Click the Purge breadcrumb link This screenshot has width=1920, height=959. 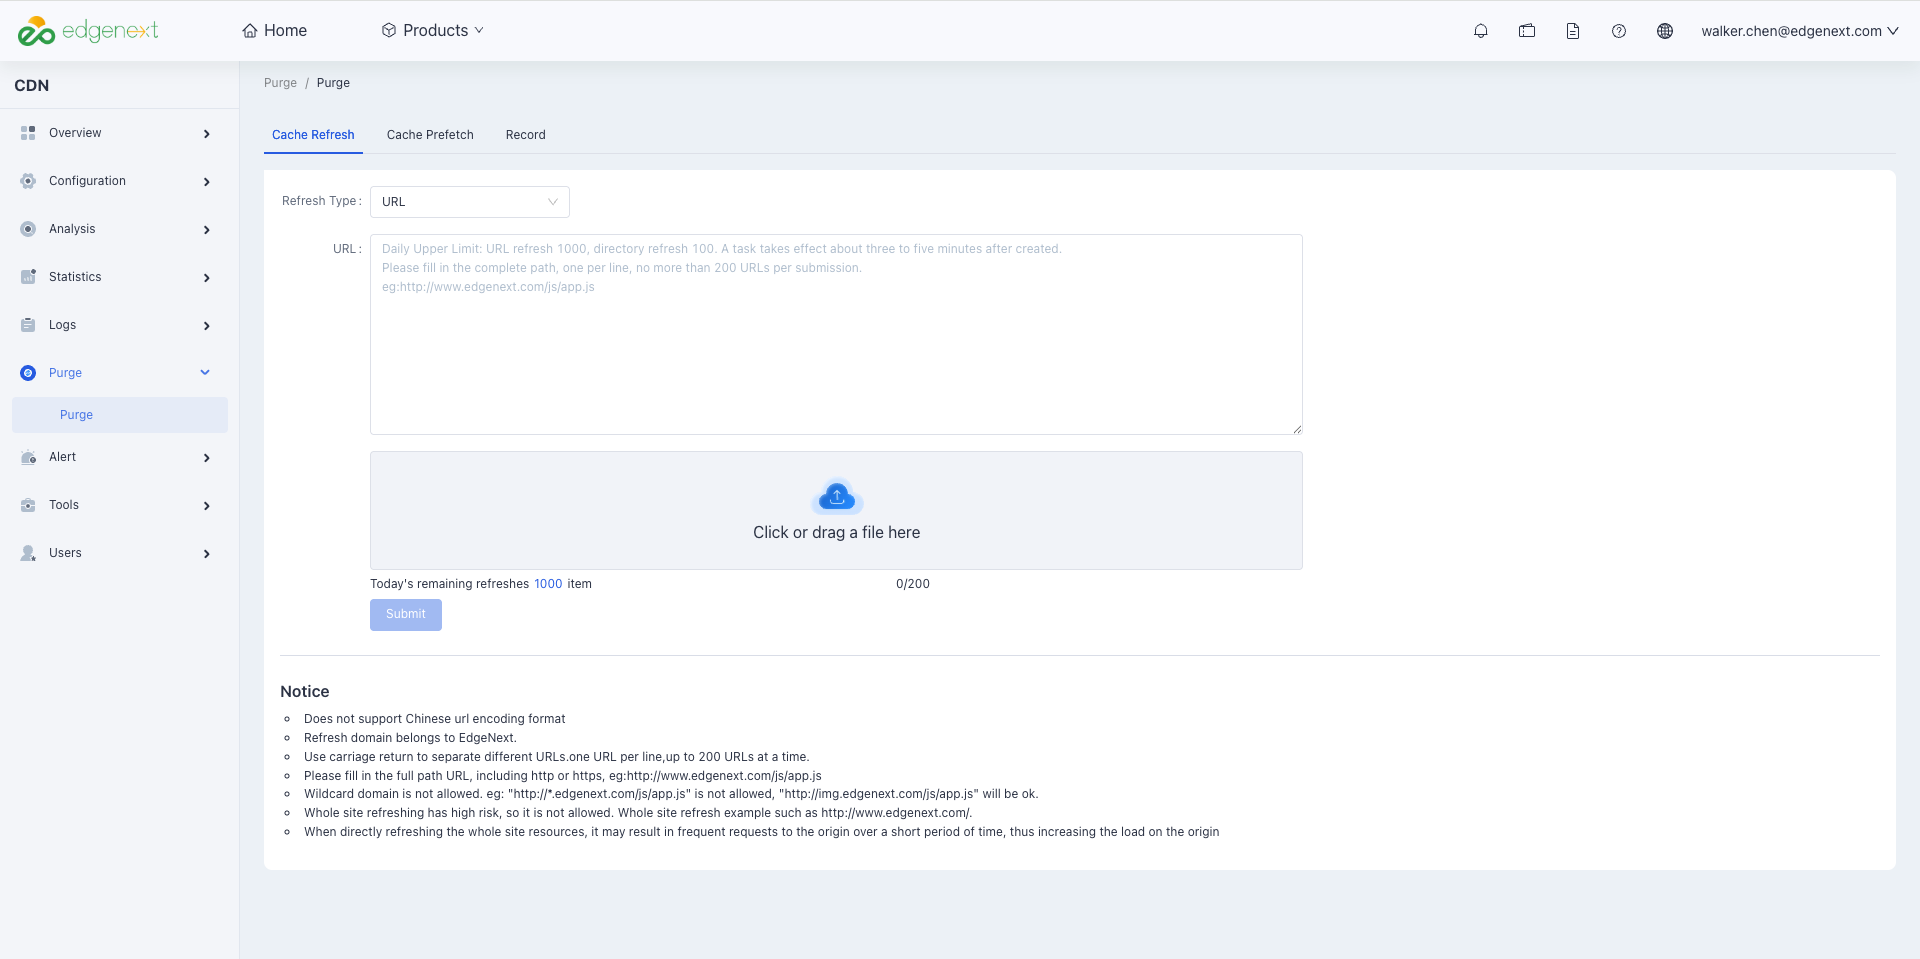280,83
